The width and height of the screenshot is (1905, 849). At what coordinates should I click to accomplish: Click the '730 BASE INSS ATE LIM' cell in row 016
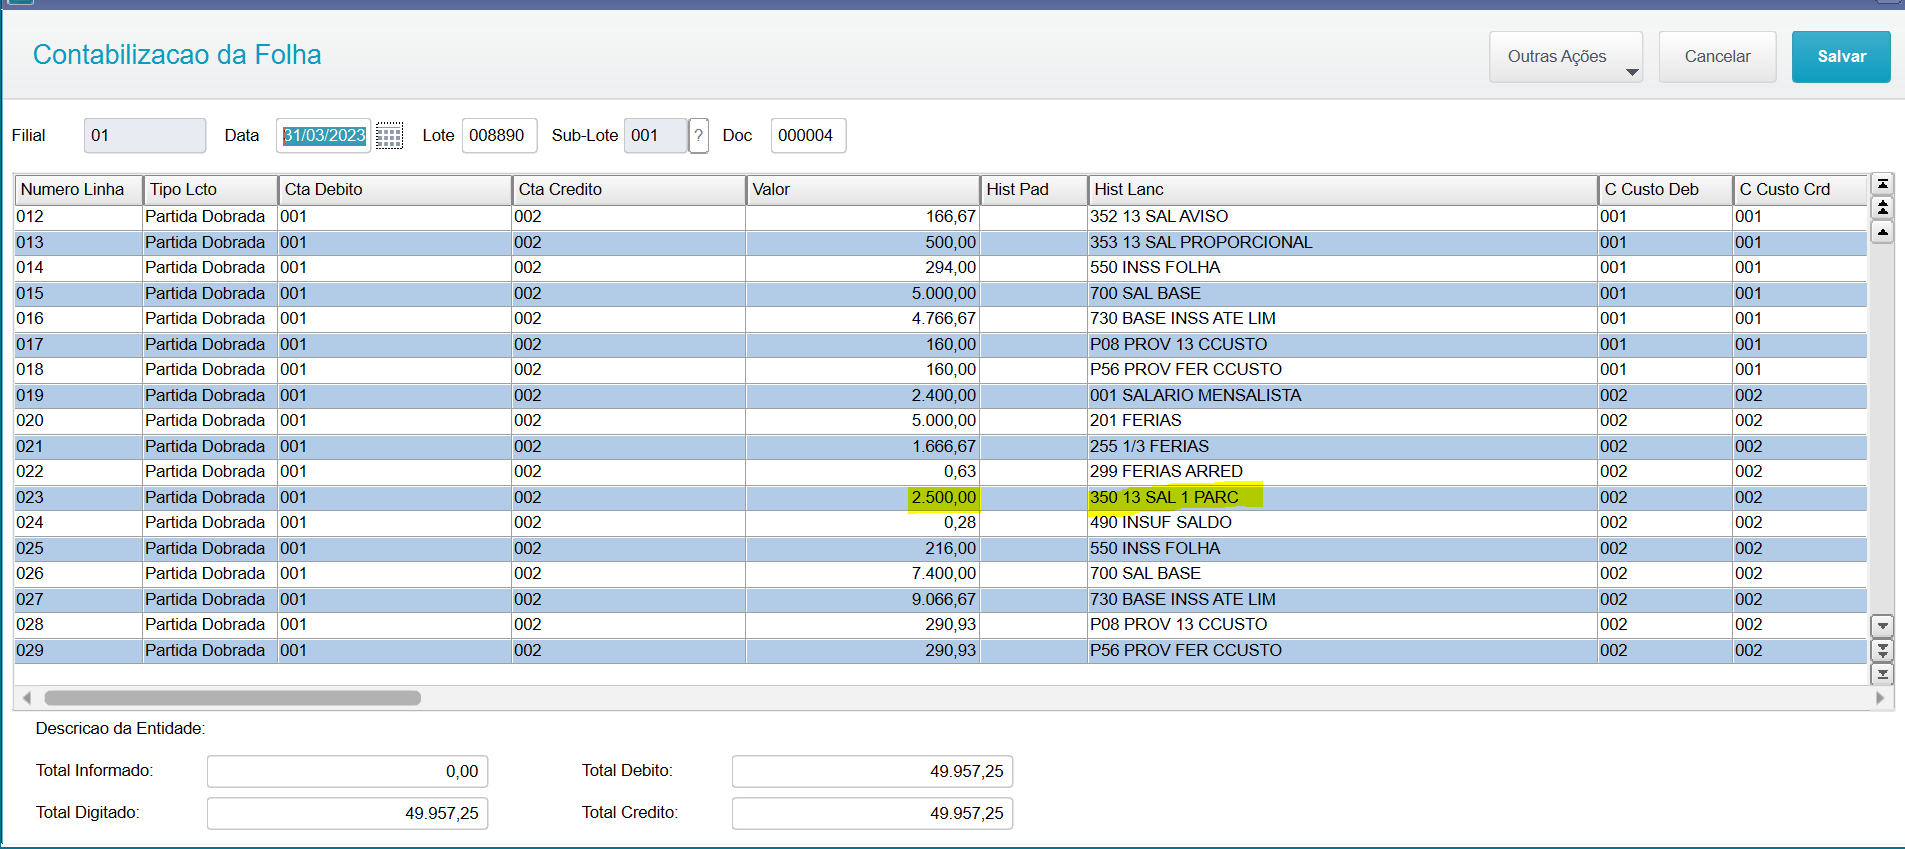coord(1343,319)
